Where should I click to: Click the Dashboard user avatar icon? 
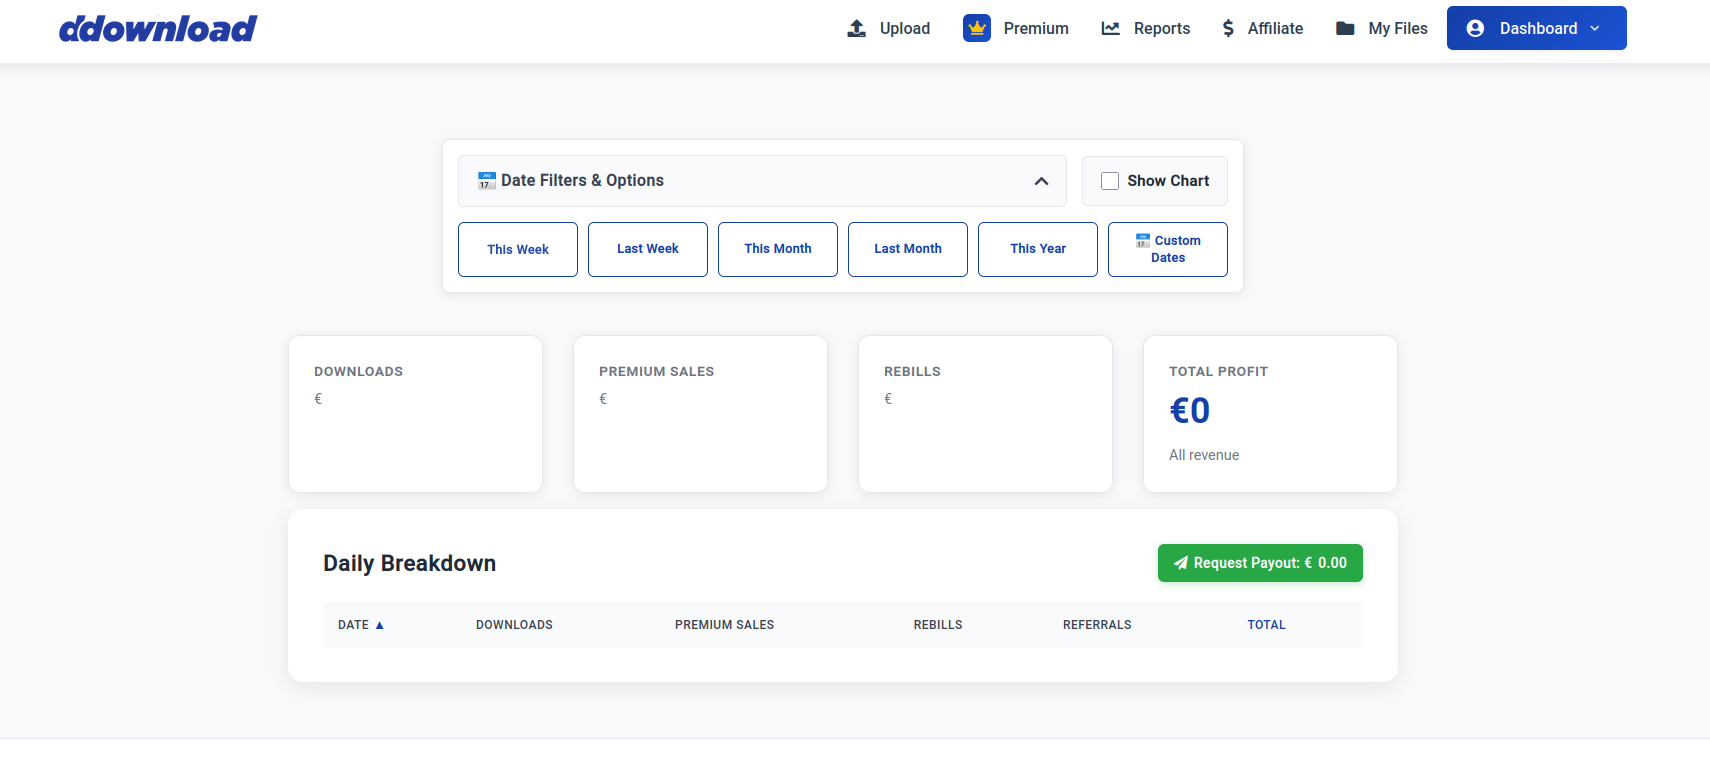pyautogui.click(x=1475, y=29)
